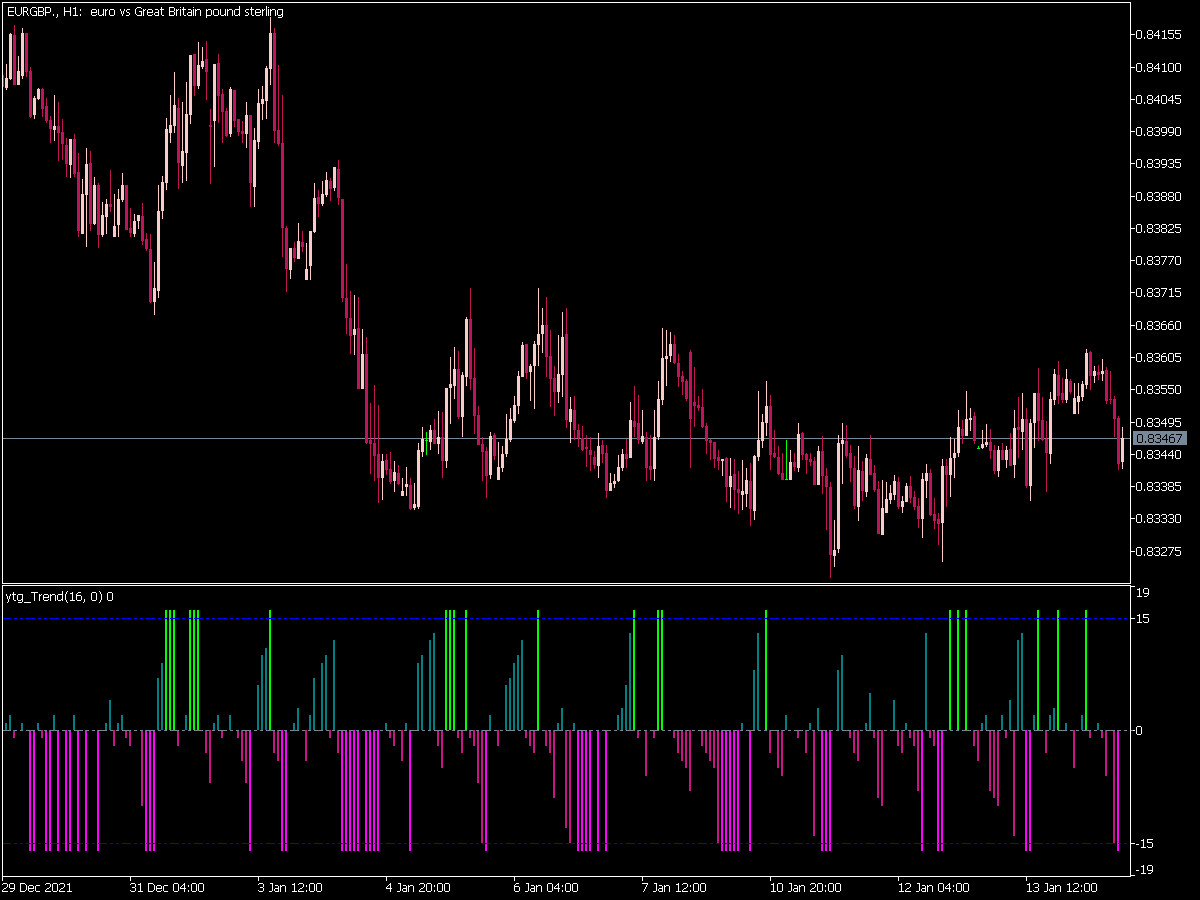Click the time label '31 Dec 04:00'
1200x900 pixels.
coord(167,887)
